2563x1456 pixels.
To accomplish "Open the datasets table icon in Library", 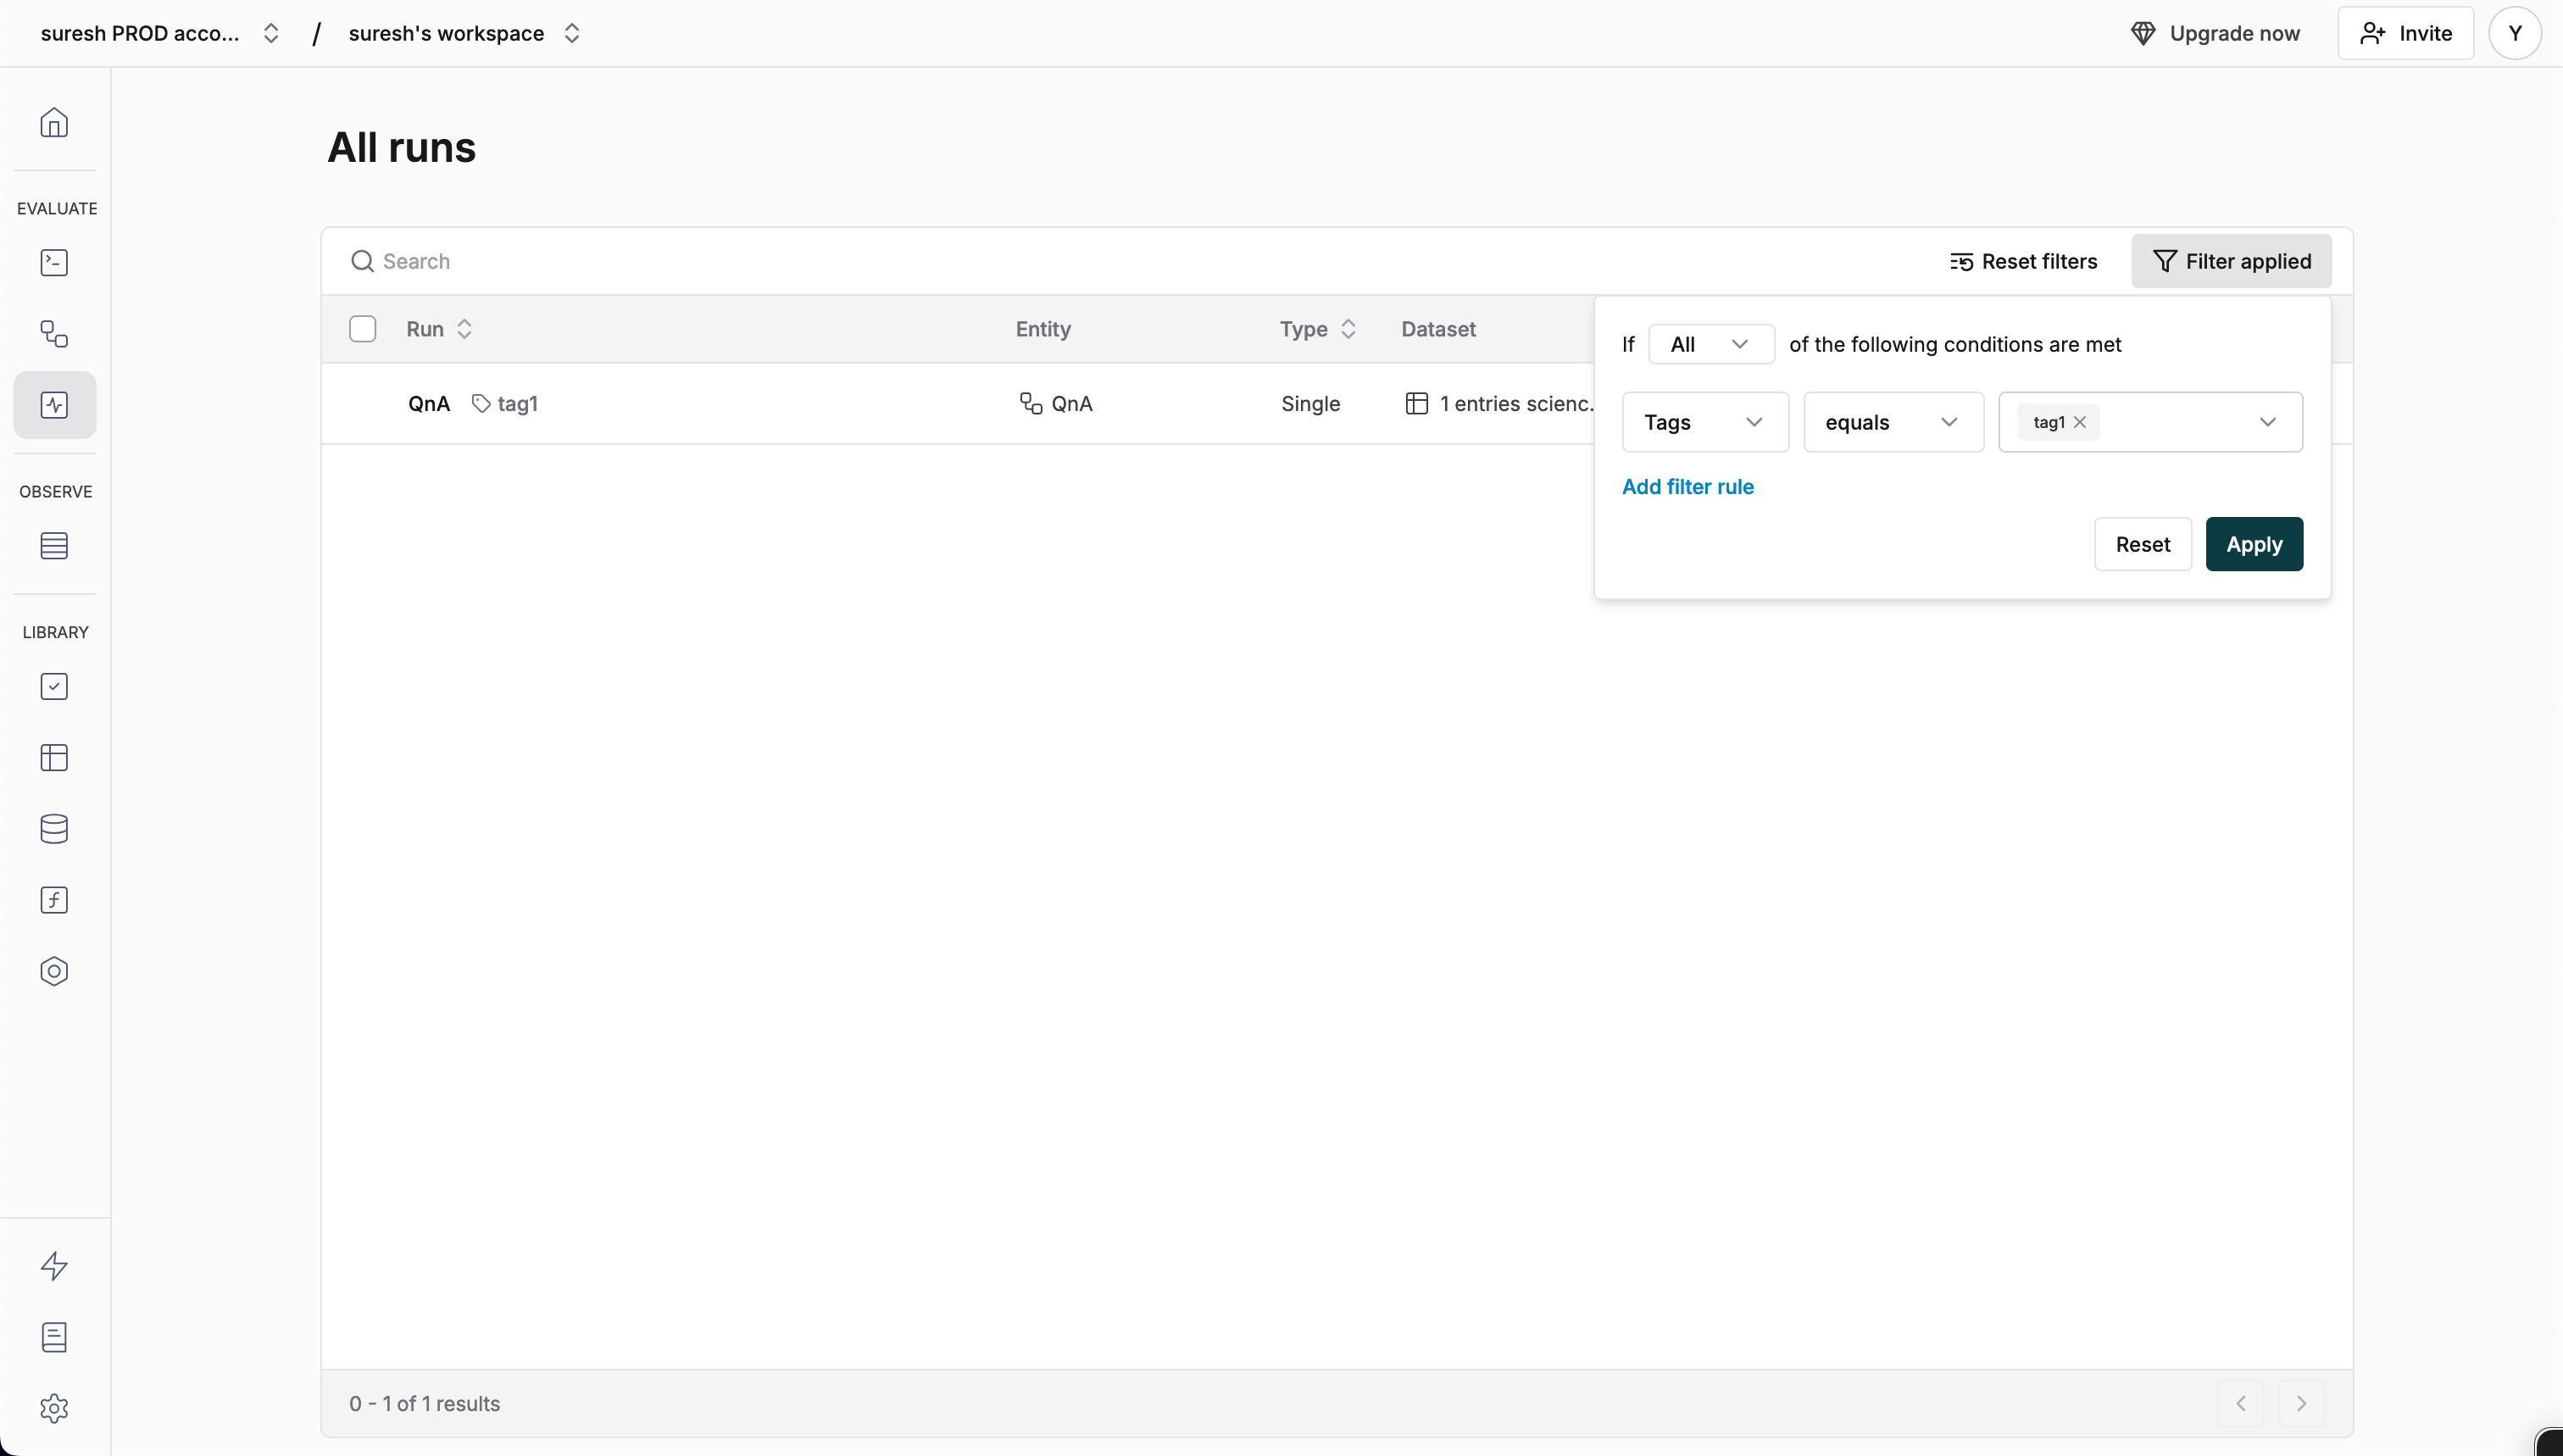I will tap(54, 758).
